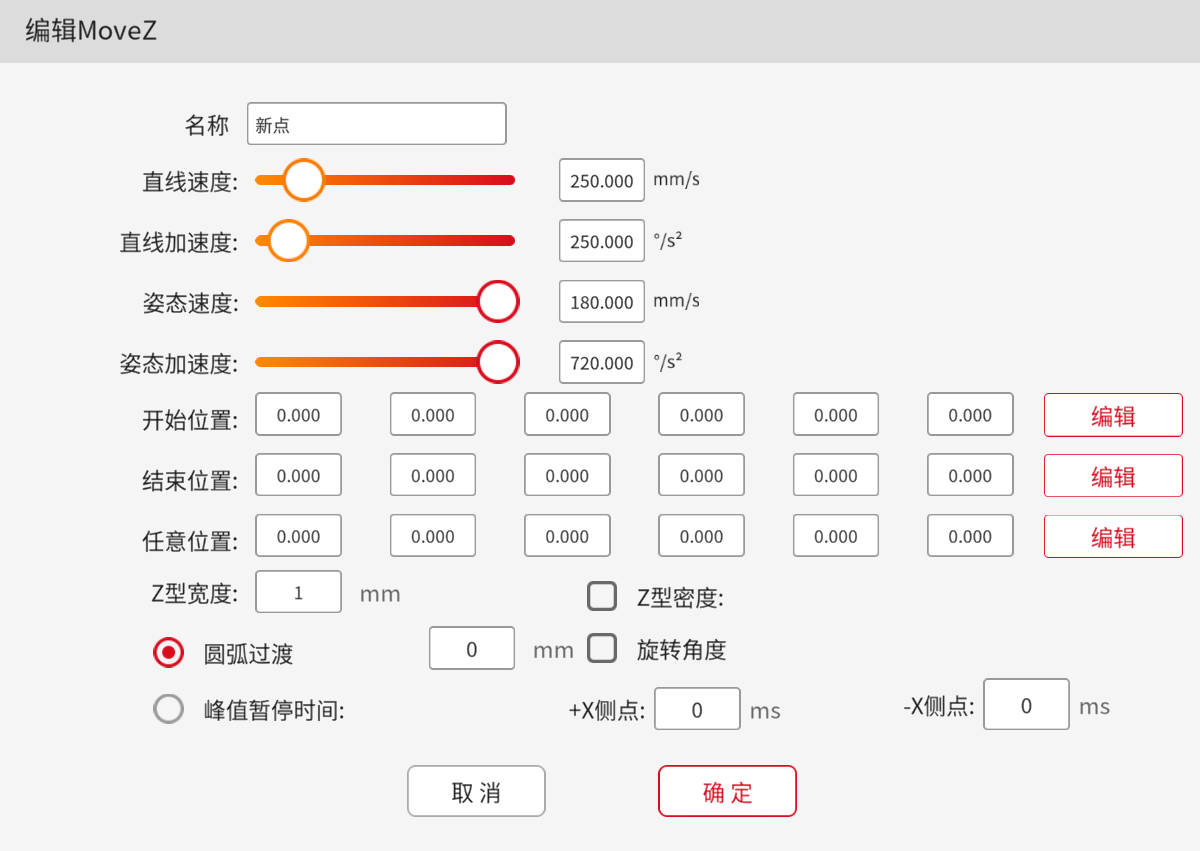Enable the Z型密度 checkbox

click(x=602, y=597)
